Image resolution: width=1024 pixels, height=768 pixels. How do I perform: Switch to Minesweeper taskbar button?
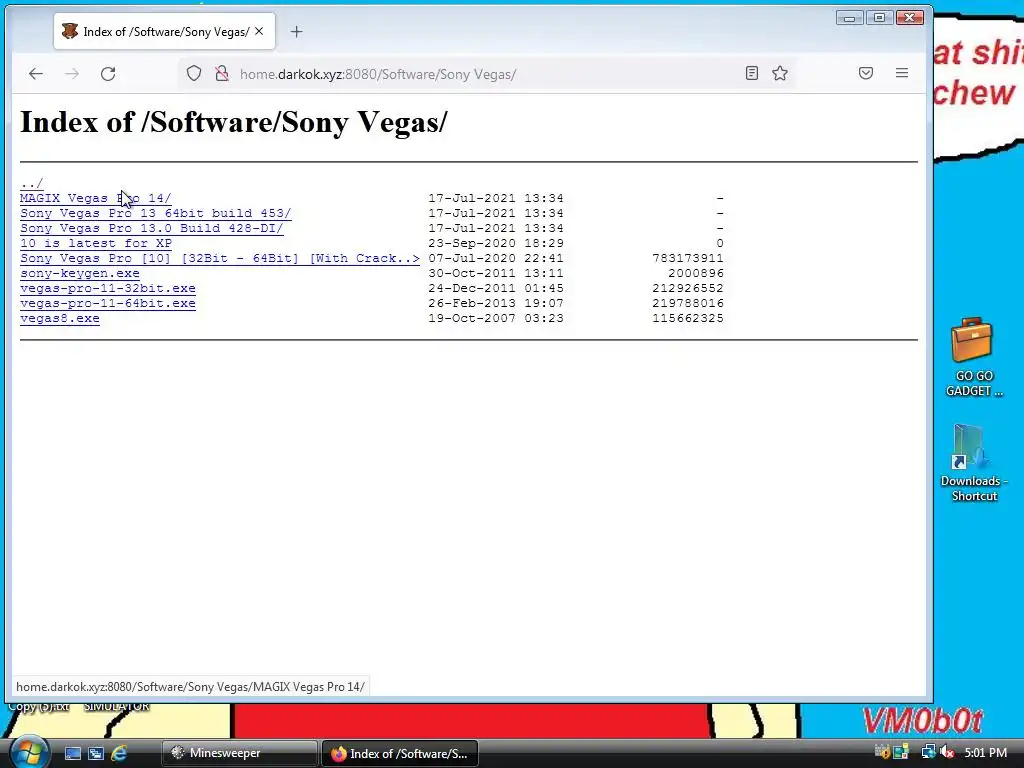[240, 753]
